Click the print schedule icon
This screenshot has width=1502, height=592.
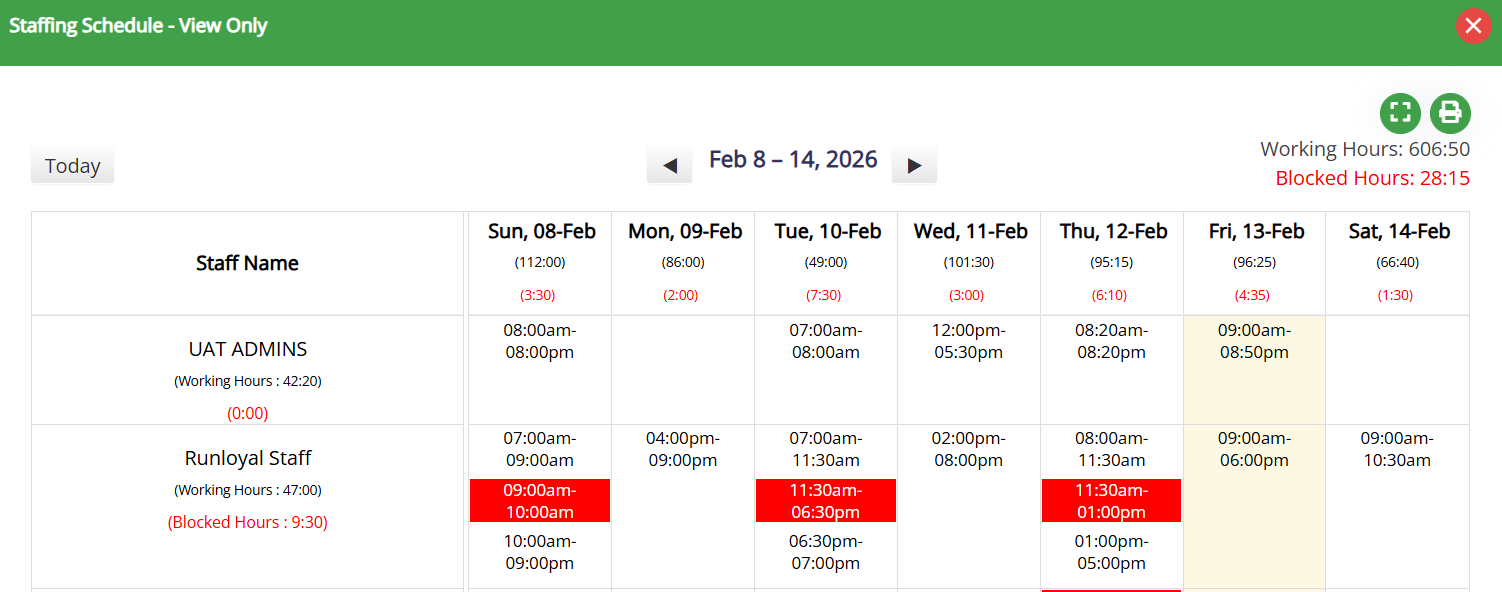coord(1450,113)
